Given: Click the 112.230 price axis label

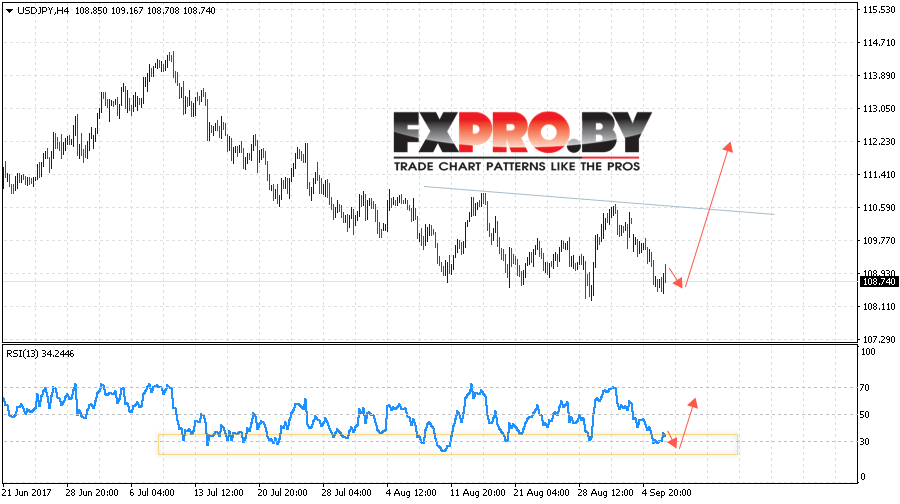Looking at the screenshot, I should tap(879, 142).
